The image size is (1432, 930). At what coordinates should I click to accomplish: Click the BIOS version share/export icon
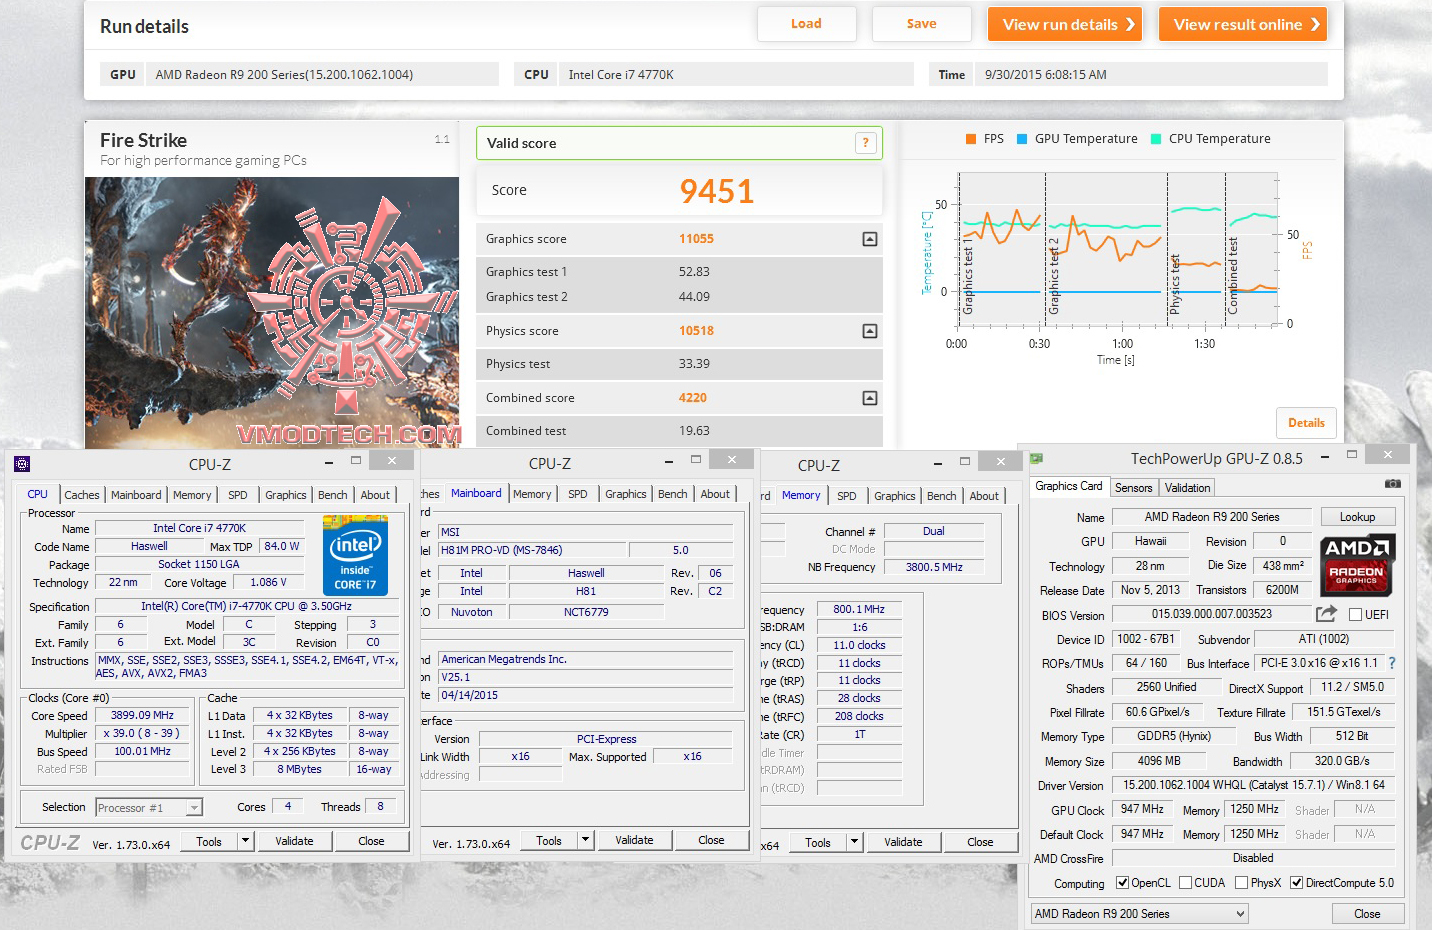click(1326, 614)
